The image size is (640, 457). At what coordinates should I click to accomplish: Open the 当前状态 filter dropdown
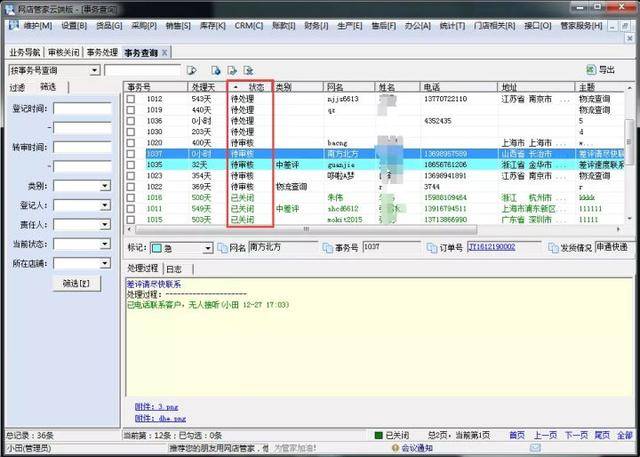[105, 244]
